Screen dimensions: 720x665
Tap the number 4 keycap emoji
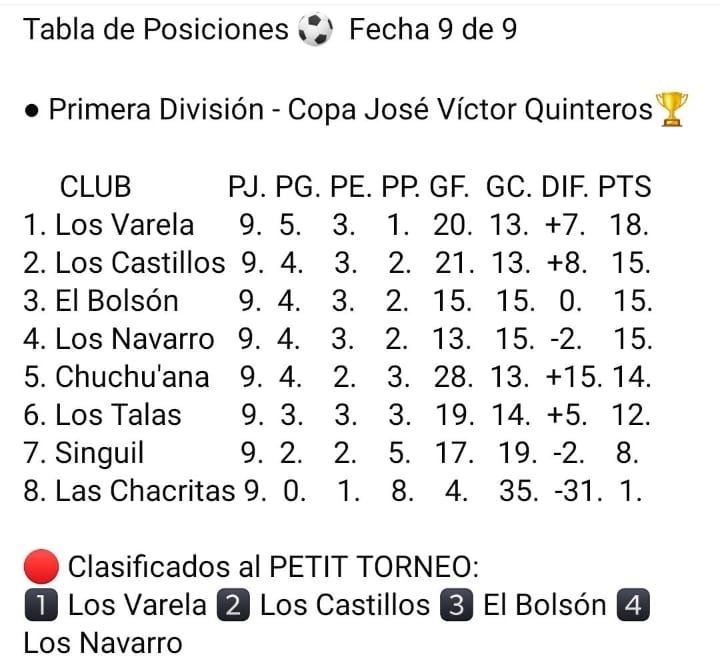[x=633, y=605]
